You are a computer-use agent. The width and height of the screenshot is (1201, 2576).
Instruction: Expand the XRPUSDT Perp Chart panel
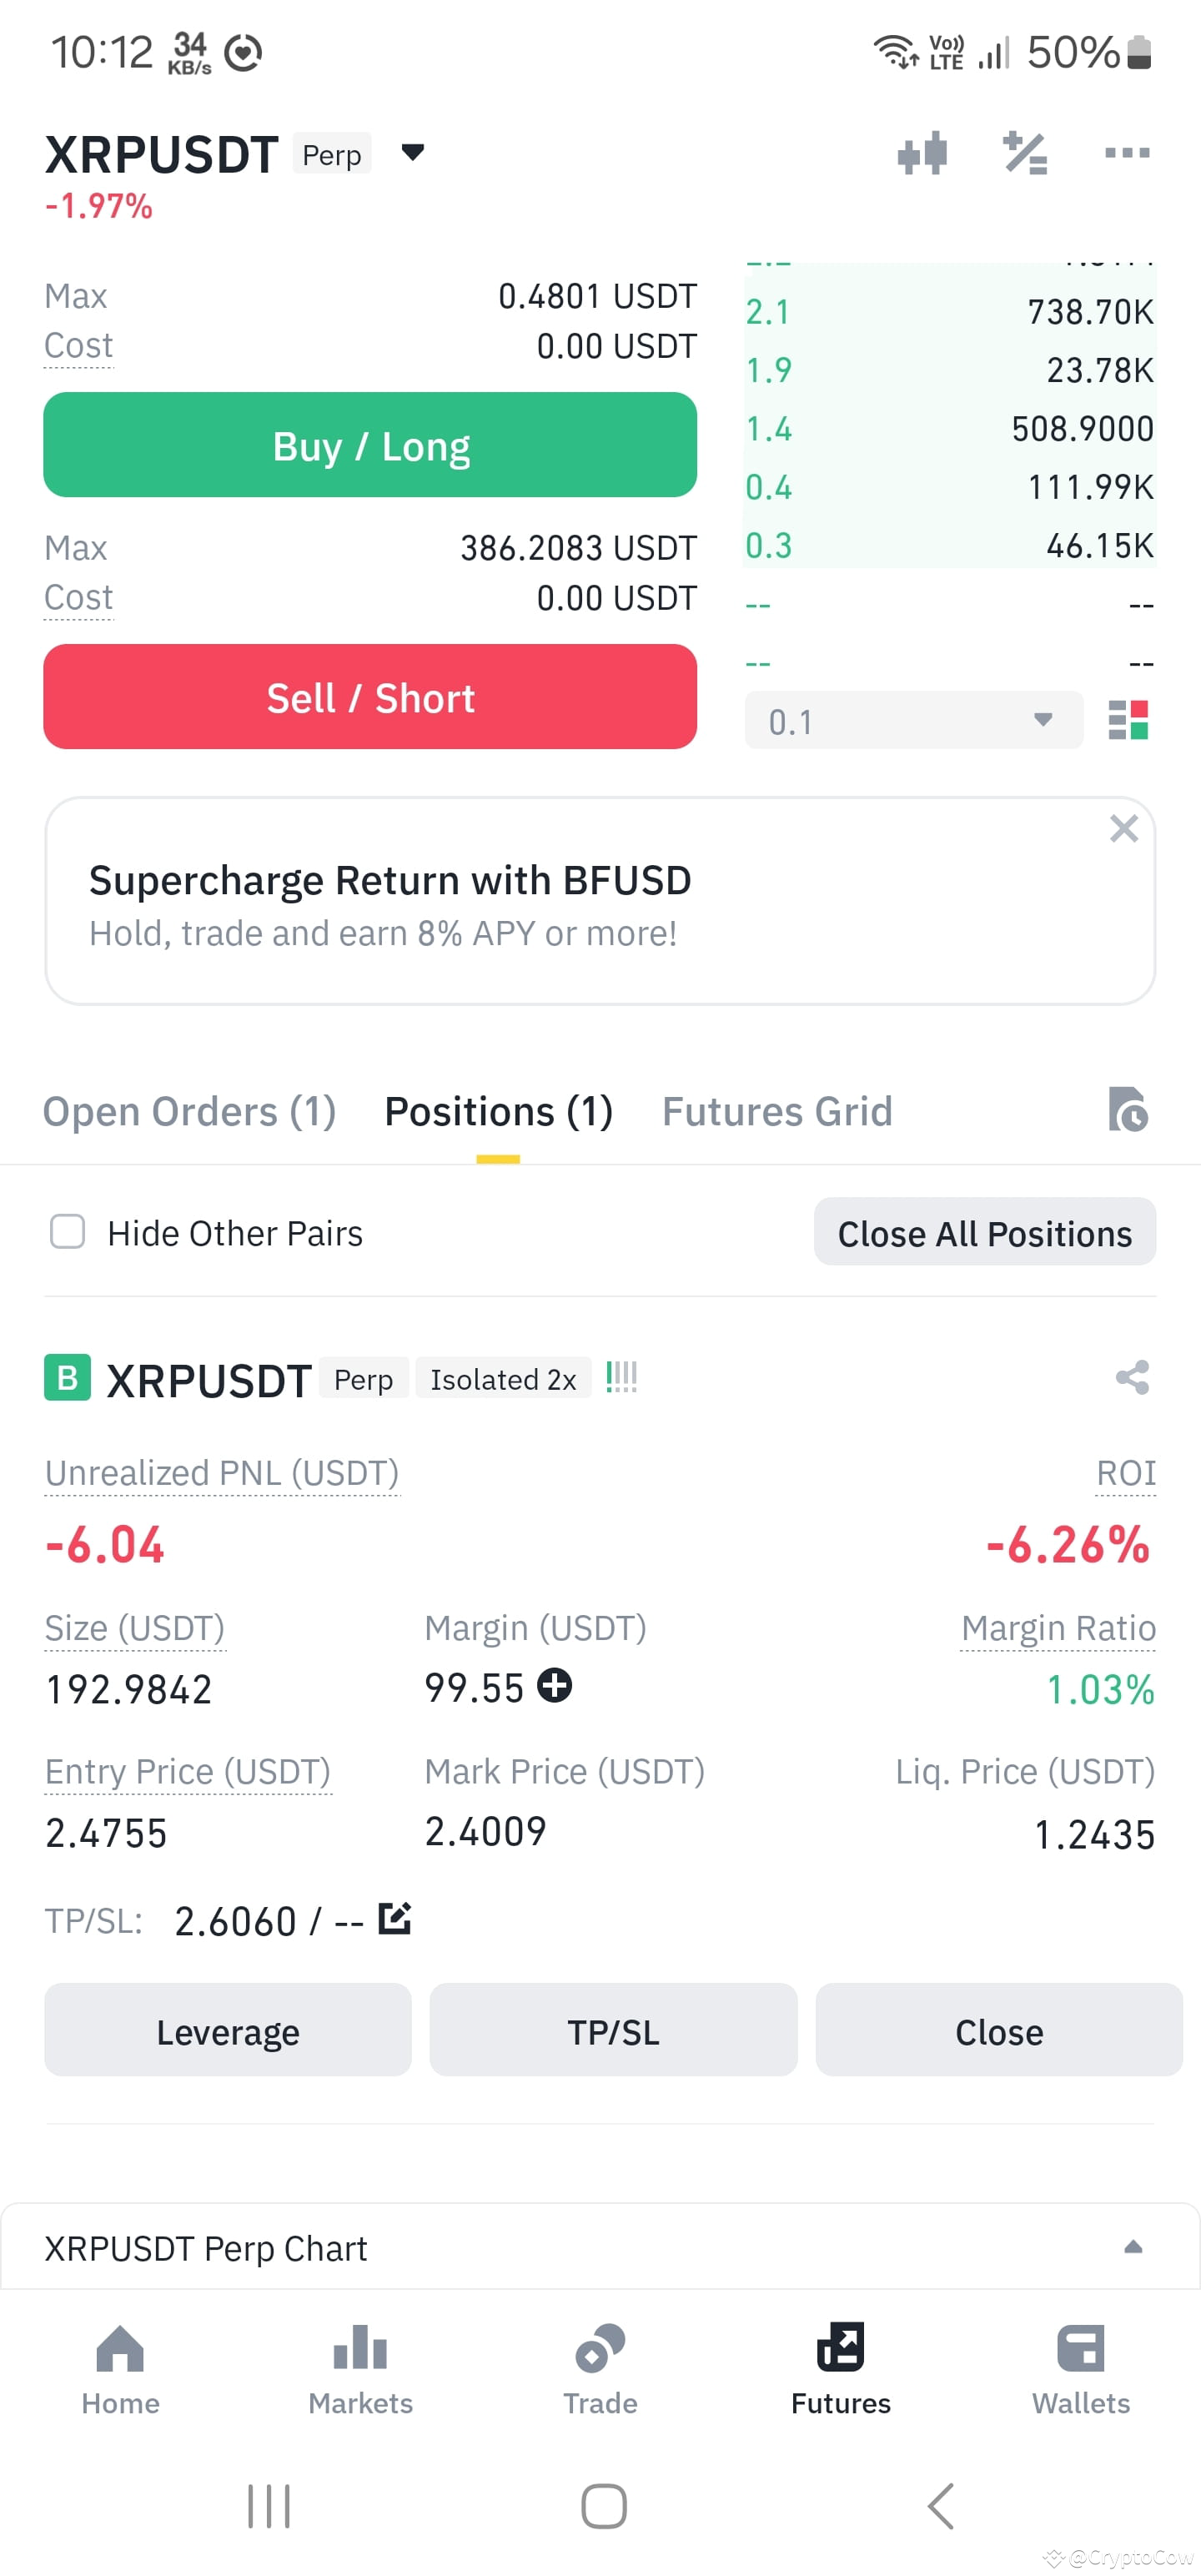(1133, 2247)
